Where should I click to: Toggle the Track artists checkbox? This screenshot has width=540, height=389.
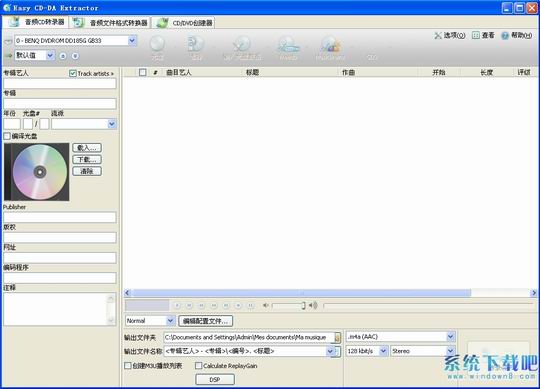[73, 73]
